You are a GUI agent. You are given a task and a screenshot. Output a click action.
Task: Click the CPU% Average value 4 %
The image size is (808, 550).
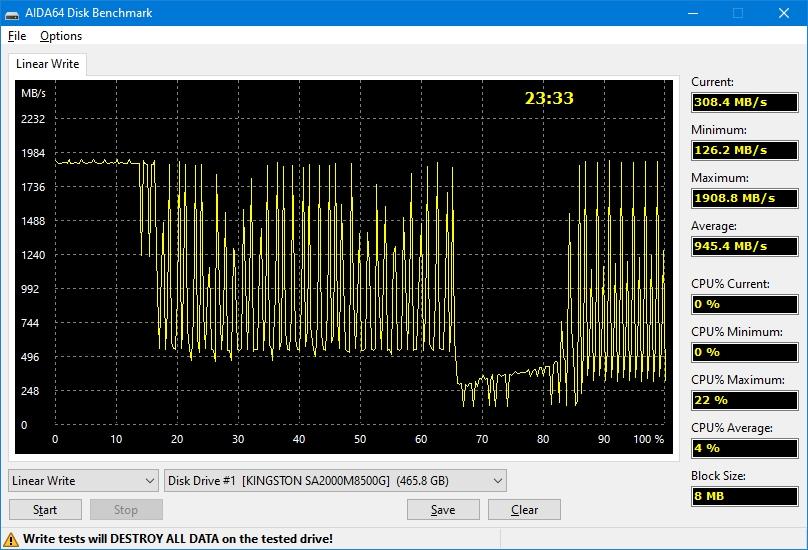click(x=745, y=448)
